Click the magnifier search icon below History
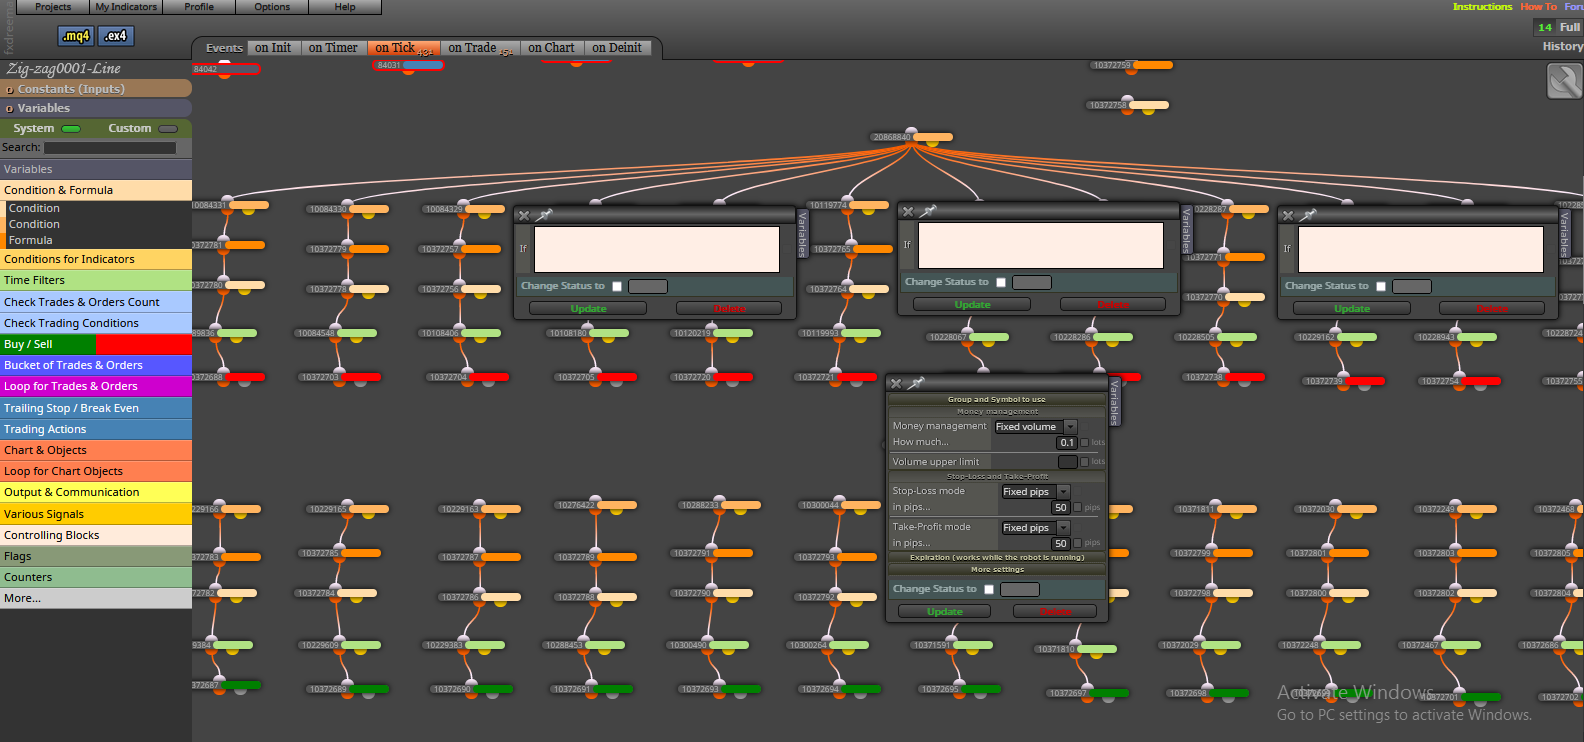1584x742 pixels. click(x=1564, y=81)
